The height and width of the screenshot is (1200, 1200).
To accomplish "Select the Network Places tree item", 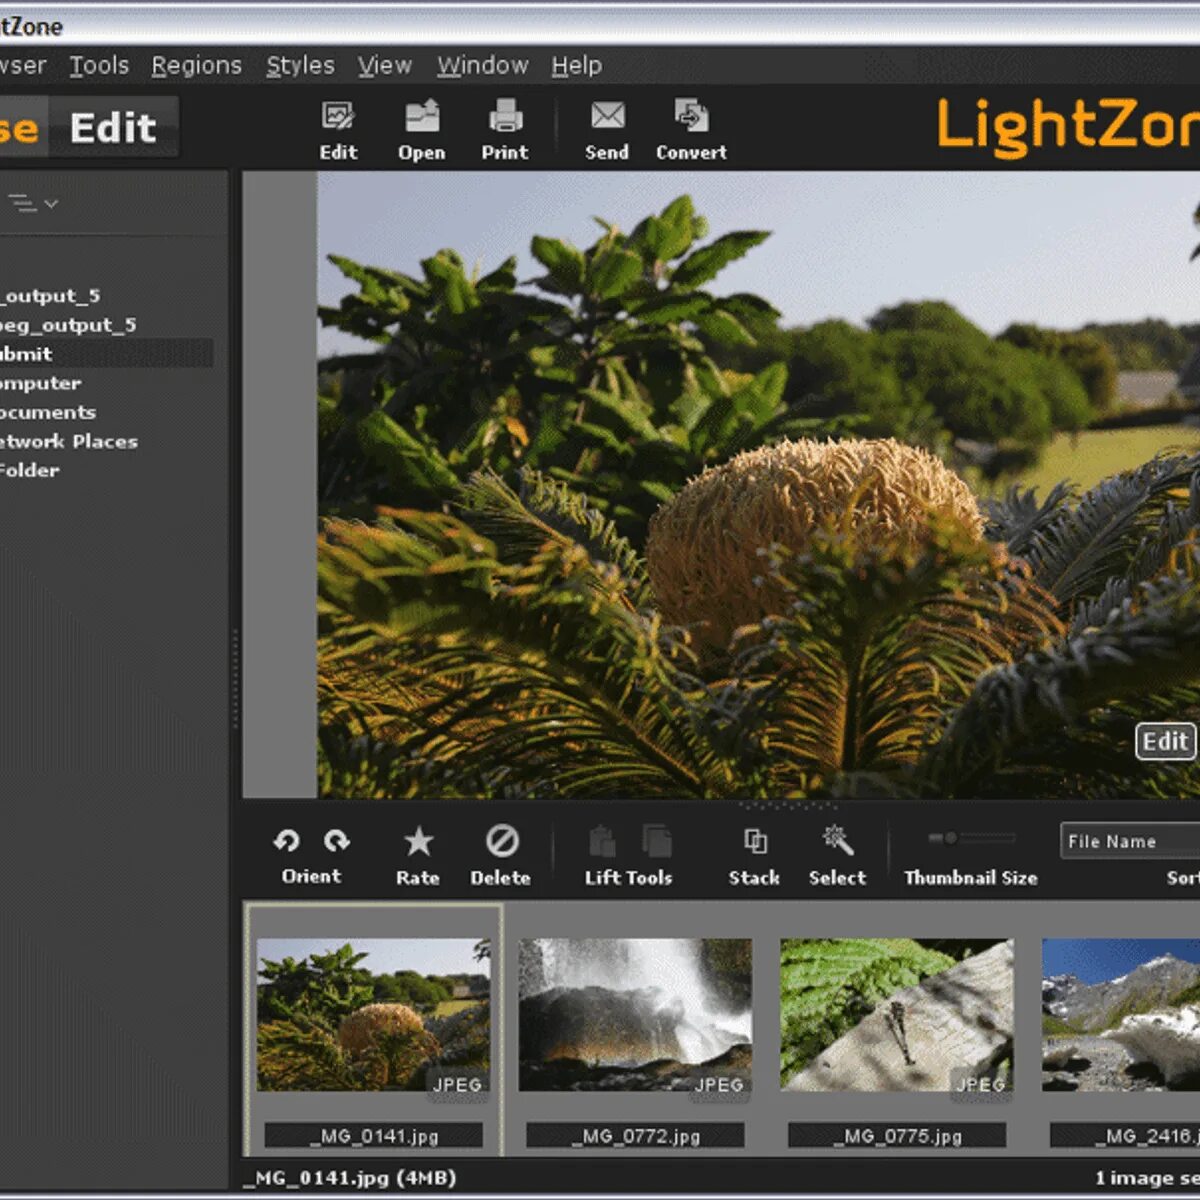I will tap(69, 441).
